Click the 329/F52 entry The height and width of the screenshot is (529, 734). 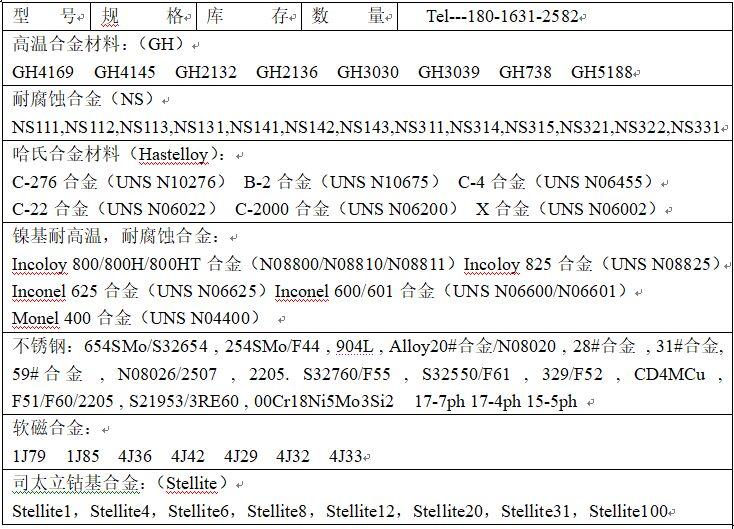[x=572, y=374]
